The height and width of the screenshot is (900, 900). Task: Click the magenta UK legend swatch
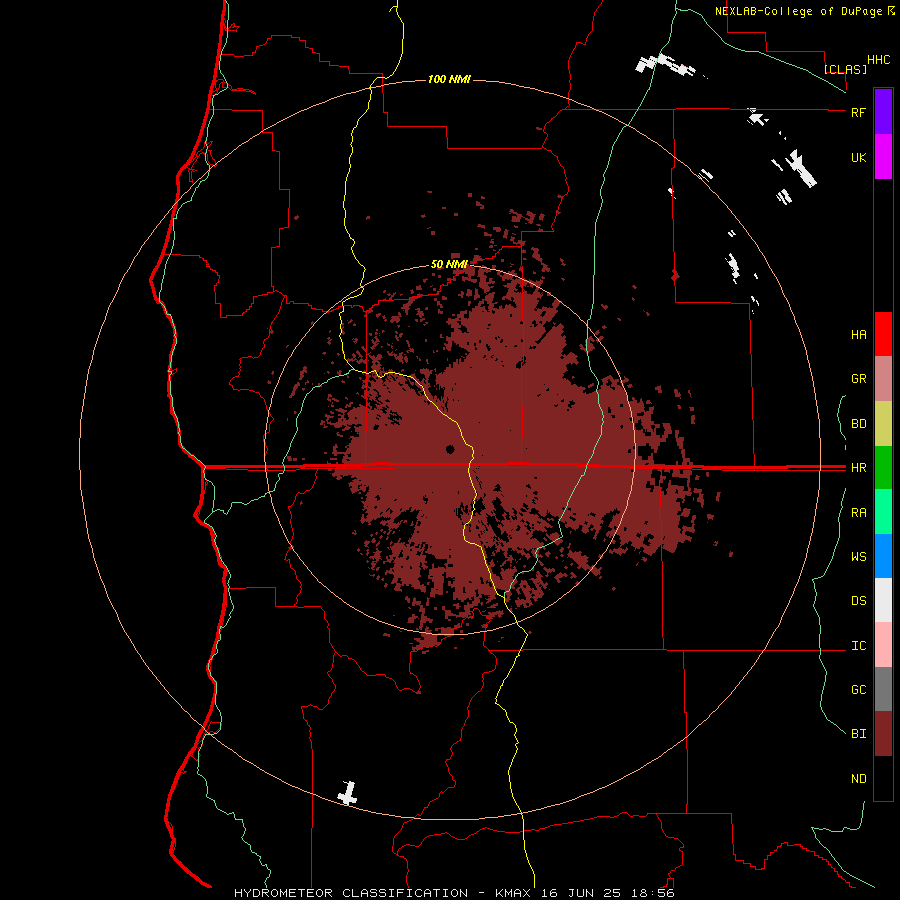pos(883,157)
